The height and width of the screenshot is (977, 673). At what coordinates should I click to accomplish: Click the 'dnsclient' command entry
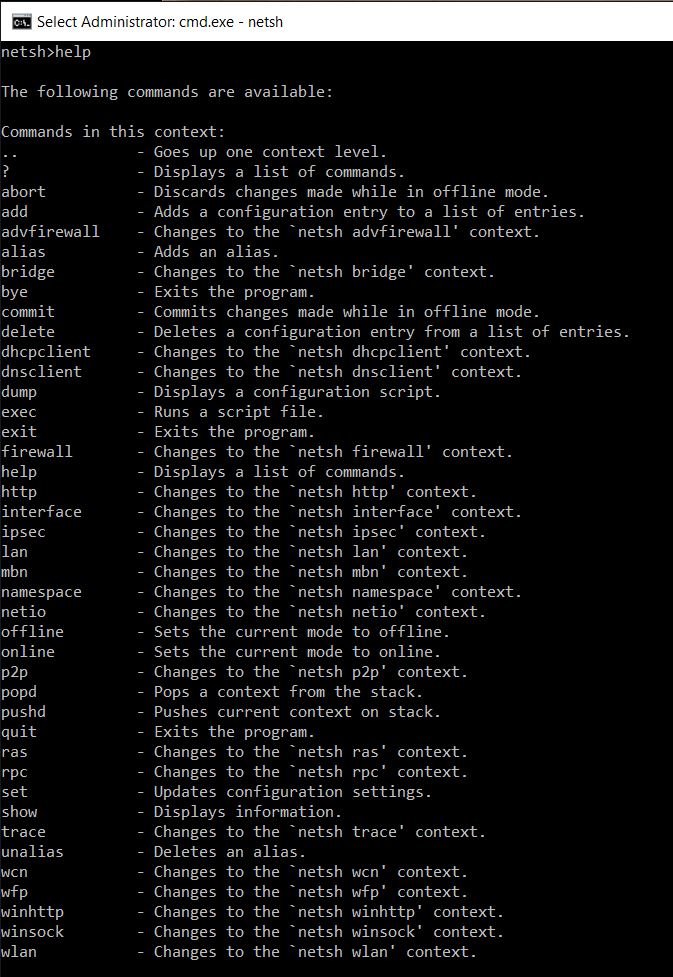click(42, 372)
